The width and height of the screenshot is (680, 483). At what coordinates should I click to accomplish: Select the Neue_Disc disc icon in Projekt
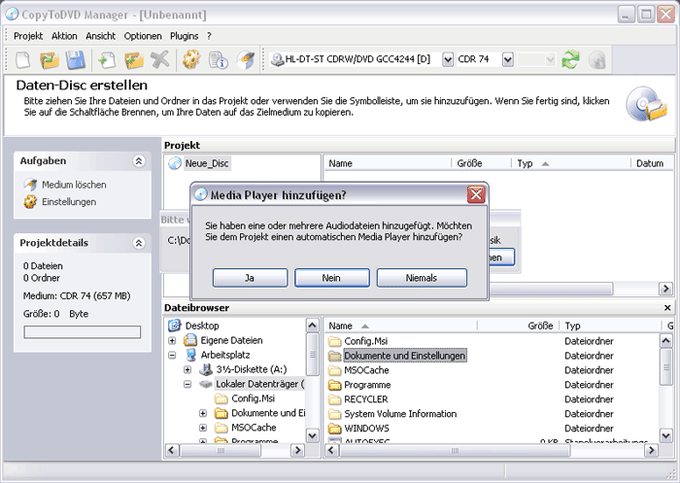click(174, 163)
